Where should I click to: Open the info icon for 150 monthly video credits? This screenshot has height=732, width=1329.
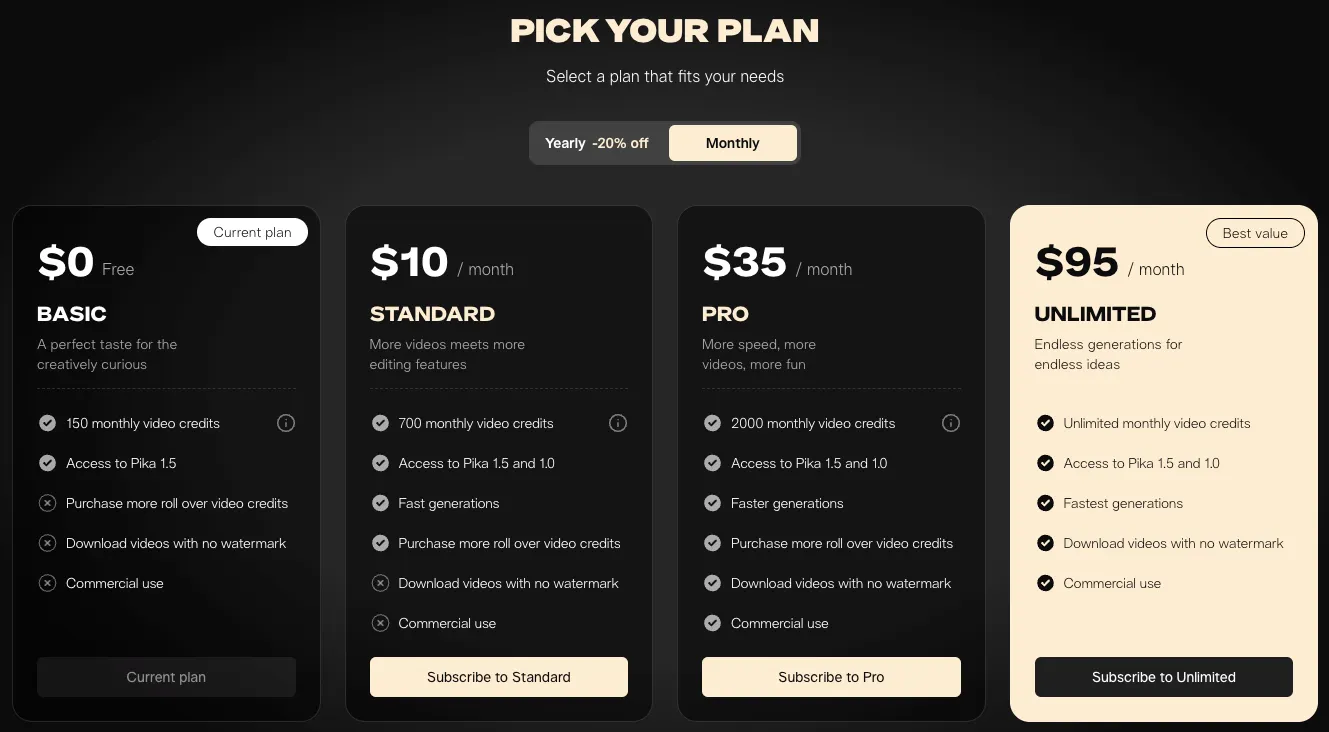pos(286,423)
